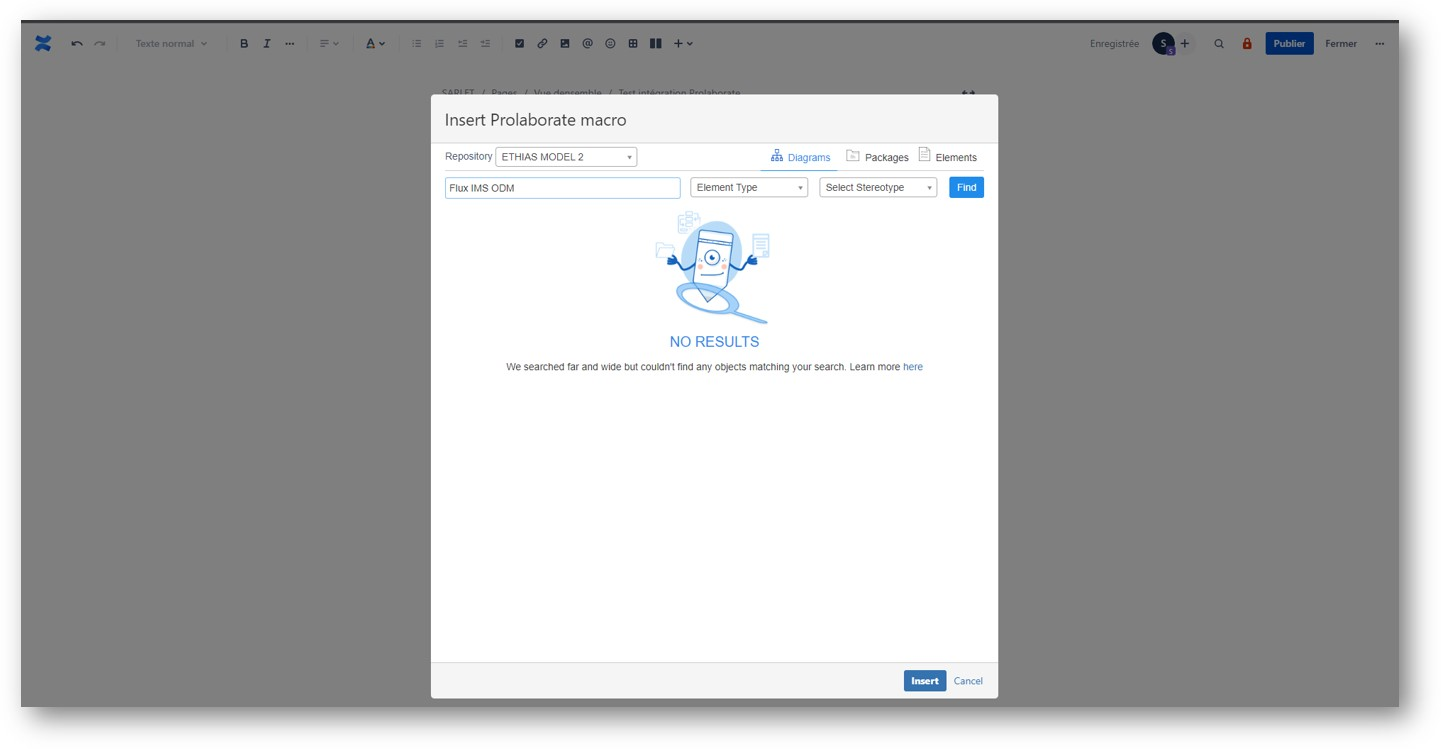This screenshot has width=1441, height=749.
Task: Invite a collaborator with plus icon
Action: tap(1185, 44)
